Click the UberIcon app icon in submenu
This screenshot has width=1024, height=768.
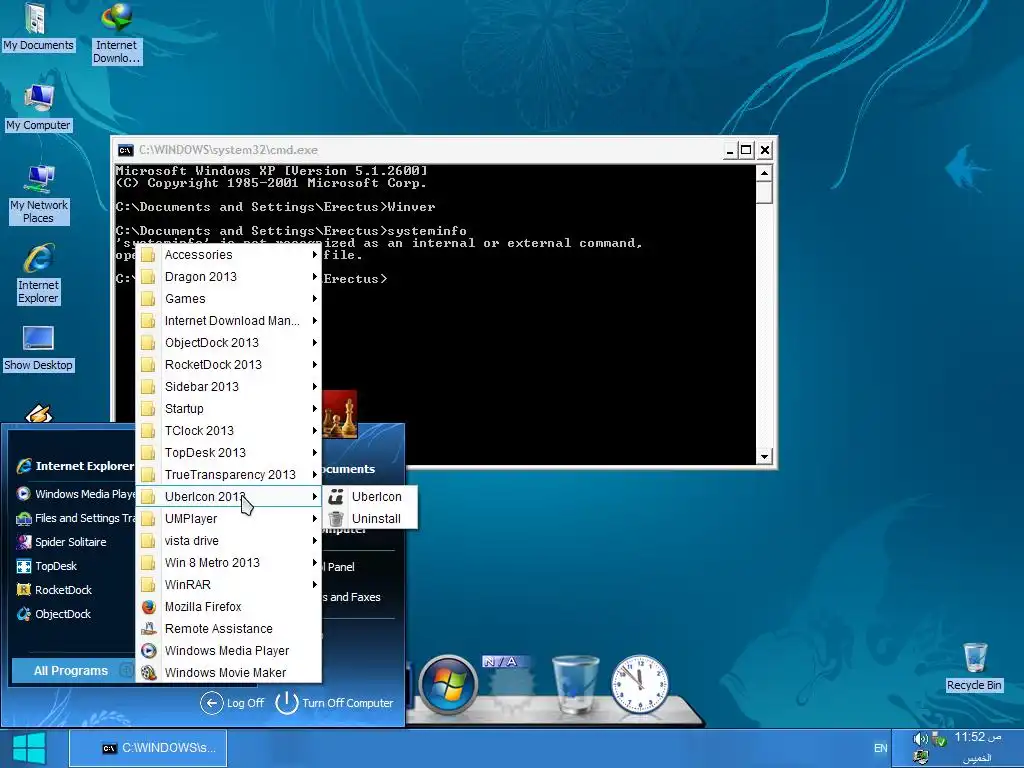336,497
